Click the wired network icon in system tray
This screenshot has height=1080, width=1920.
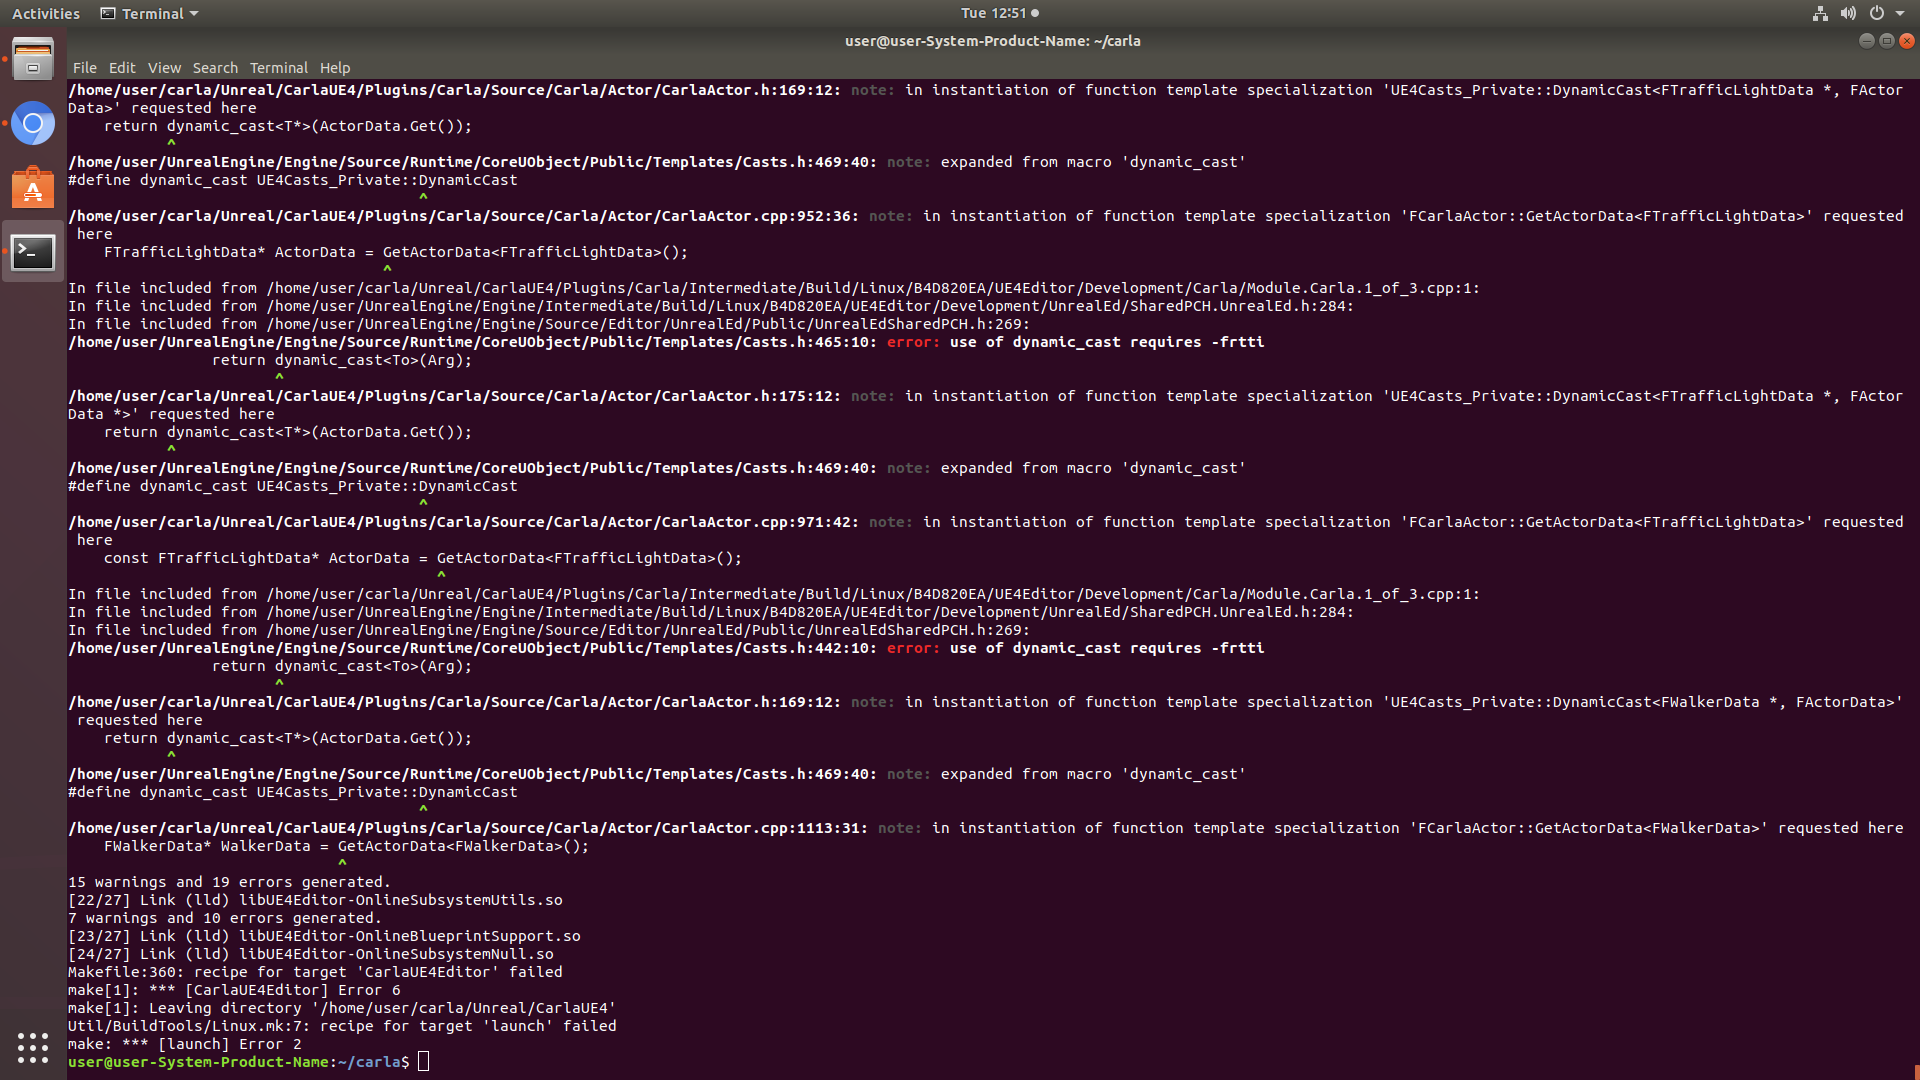coord(1819,13)
